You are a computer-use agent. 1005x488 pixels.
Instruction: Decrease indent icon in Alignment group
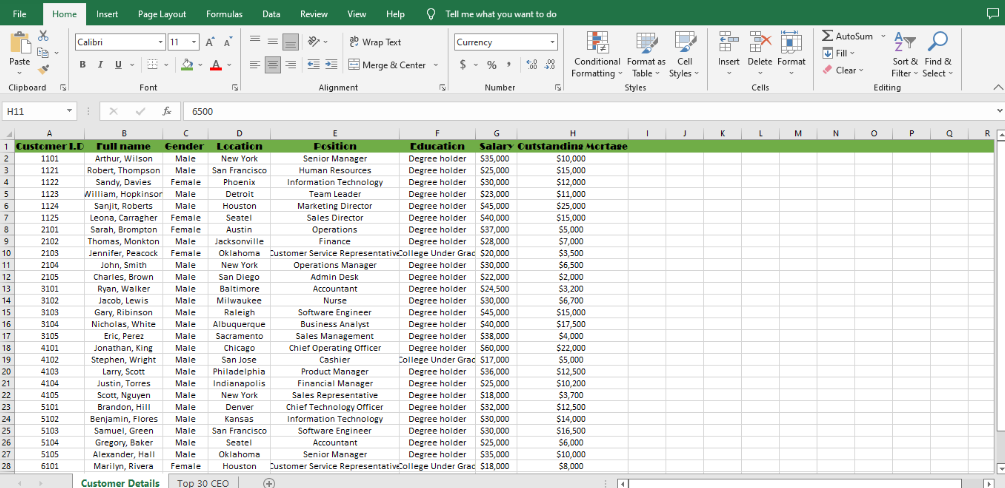tap(313, 65)
